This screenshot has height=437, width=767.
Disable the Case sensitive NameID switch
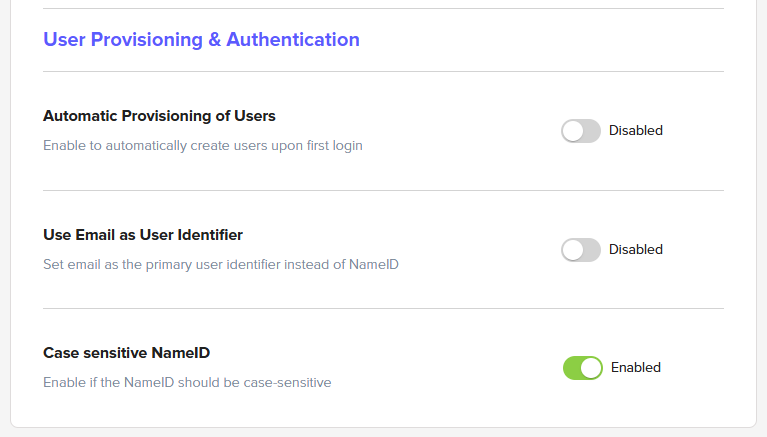click(583, 368)
